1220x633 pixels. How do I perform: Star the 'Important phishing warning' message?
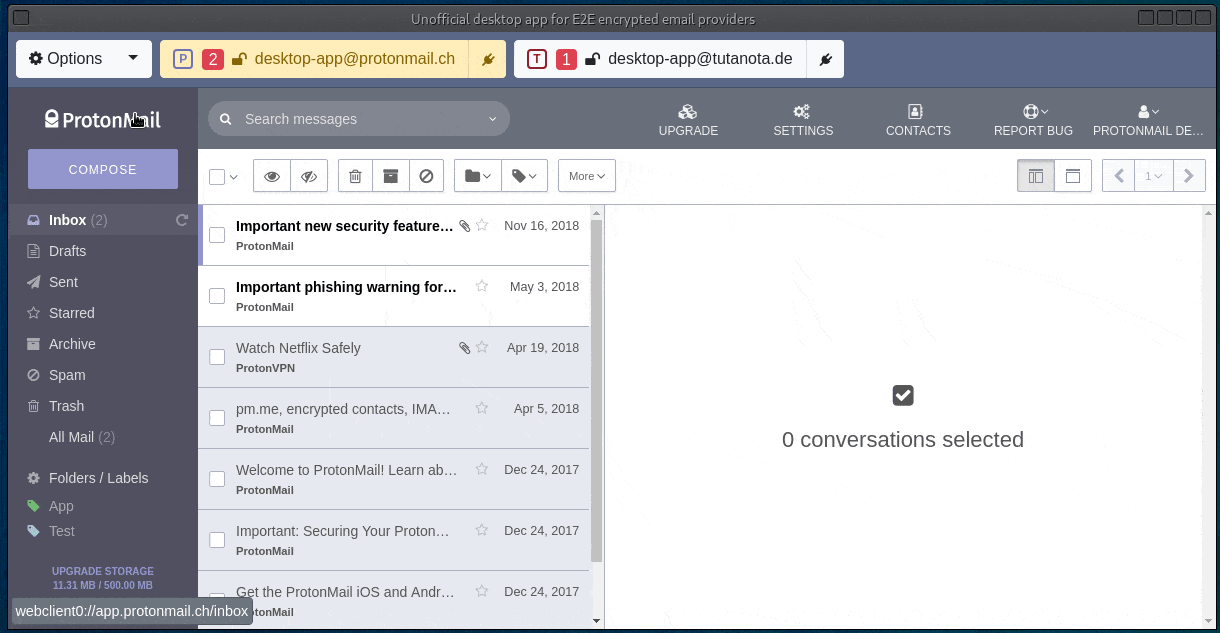pyautogui.click(x=482, y=287)
